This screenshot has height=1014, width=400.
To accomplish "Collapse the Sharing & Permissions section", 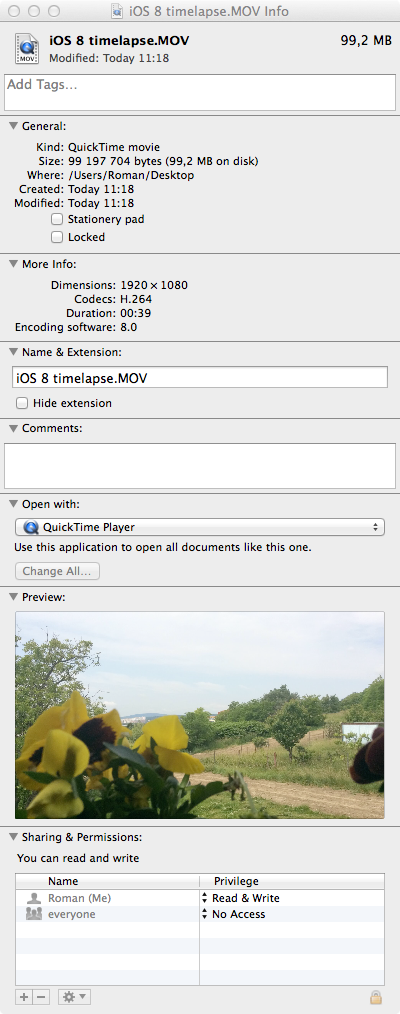I will point(13,837).
